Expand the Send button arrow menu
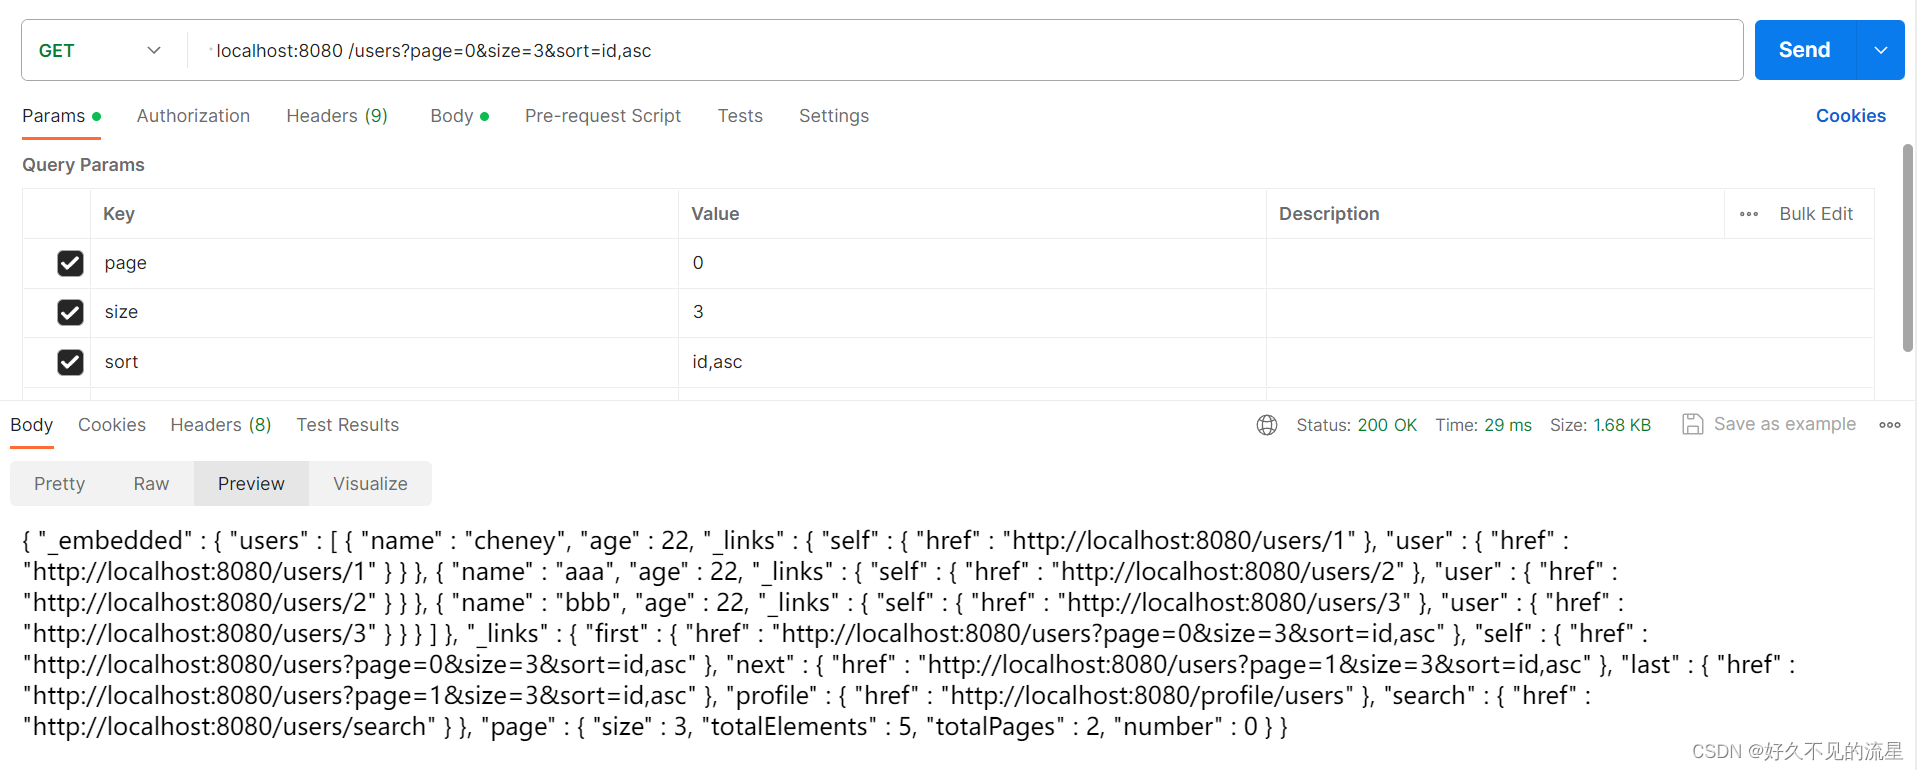 (x=1880, y=50)
